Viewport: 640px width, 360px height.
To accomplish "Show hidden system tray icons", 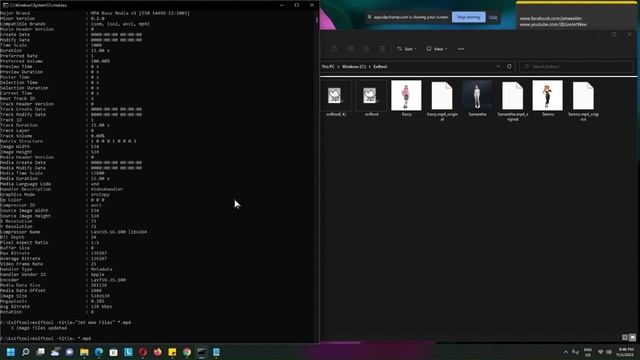I will coord(566,352).
